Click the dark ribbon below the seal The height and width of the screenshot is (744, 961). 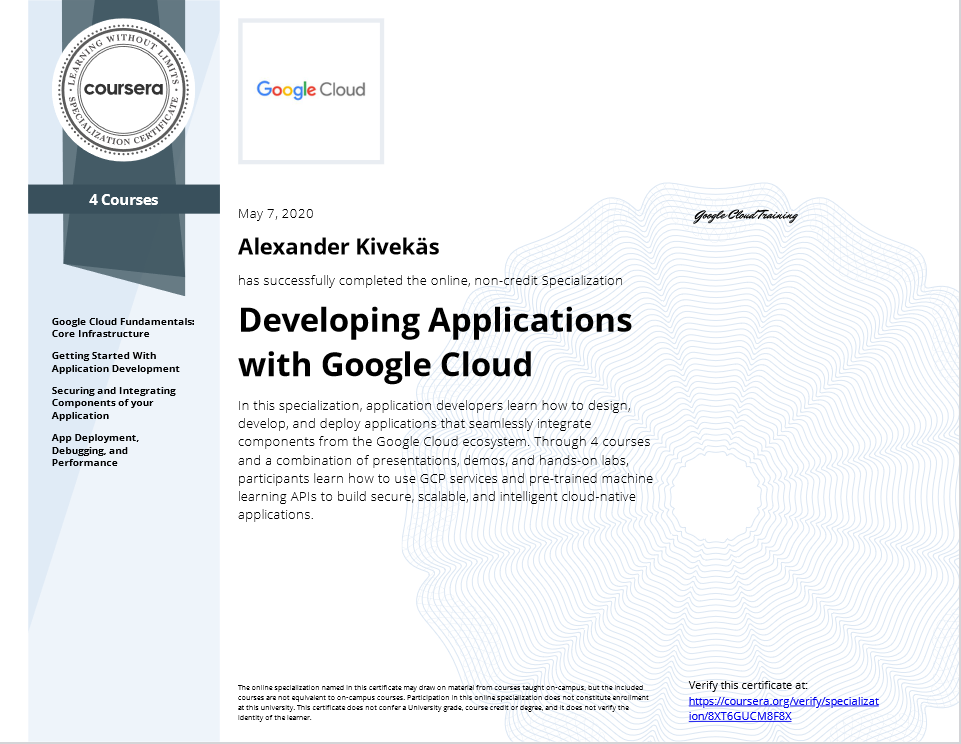[123, 250]
